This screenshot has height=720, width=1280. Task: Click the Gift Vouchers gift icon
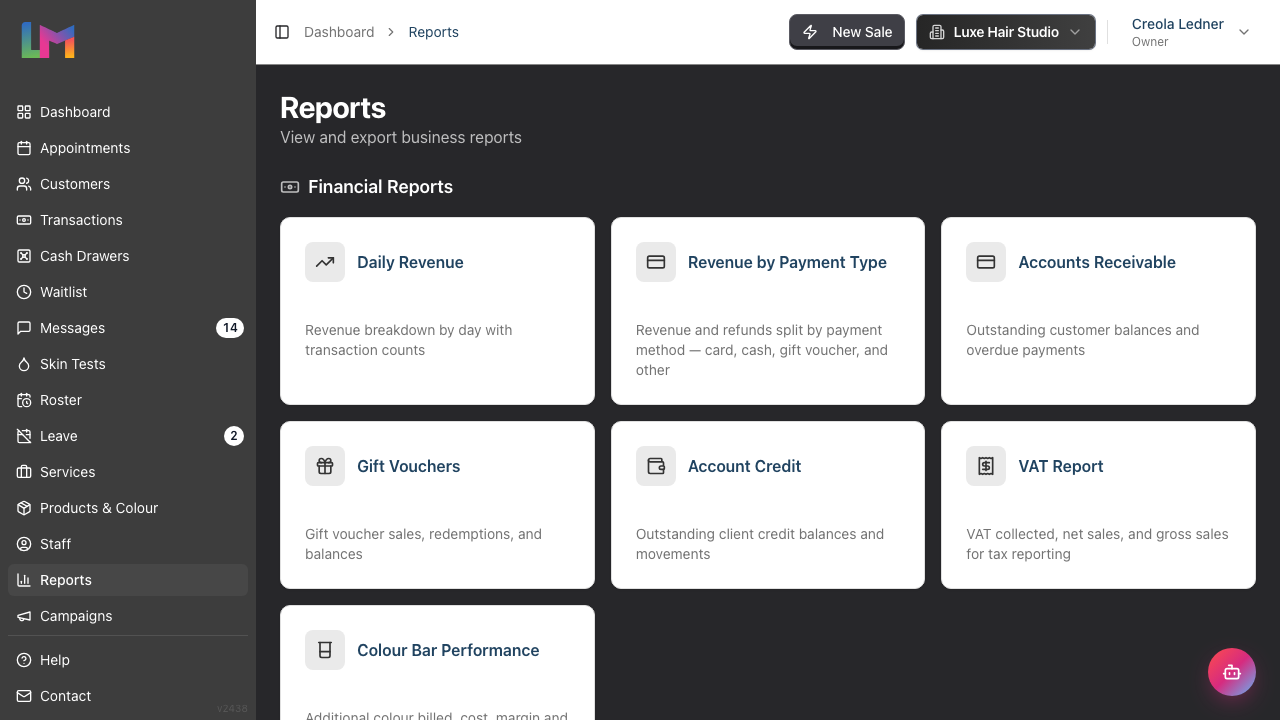(x=325, y=466)
